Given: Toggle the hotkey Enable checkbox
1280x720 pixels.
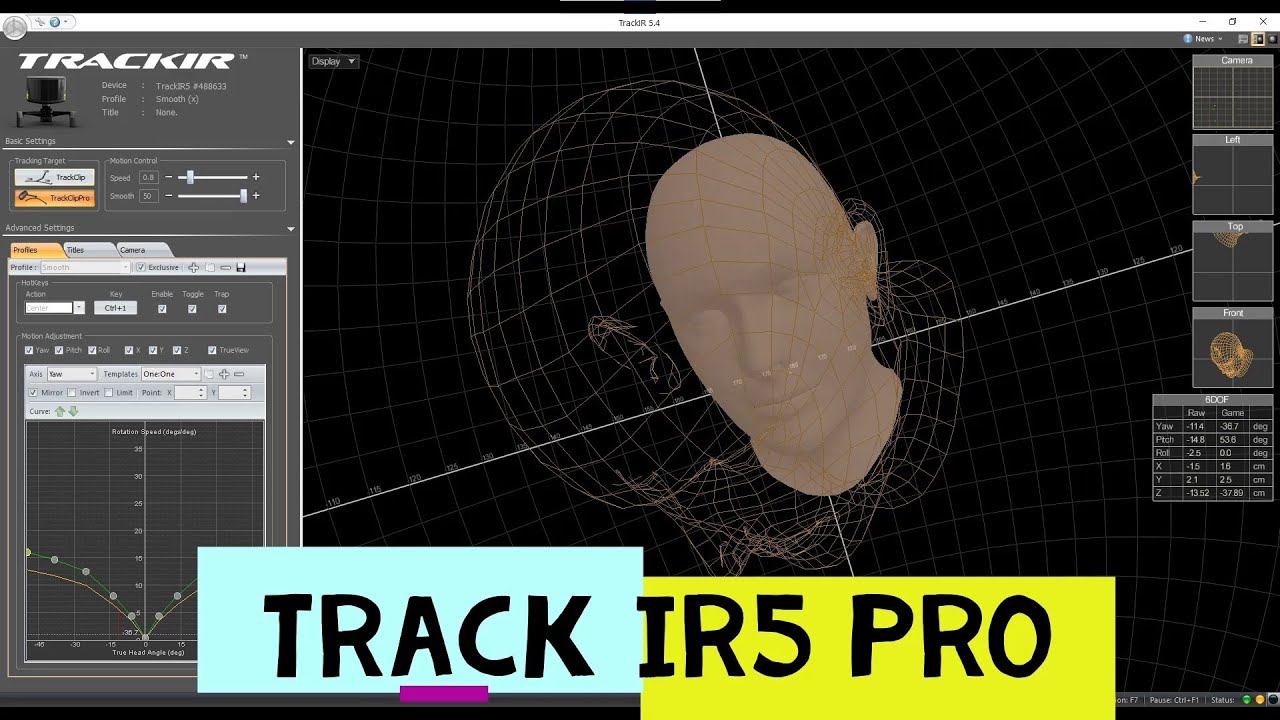Looking at the screenshot, I should click(x=162, y=309).
